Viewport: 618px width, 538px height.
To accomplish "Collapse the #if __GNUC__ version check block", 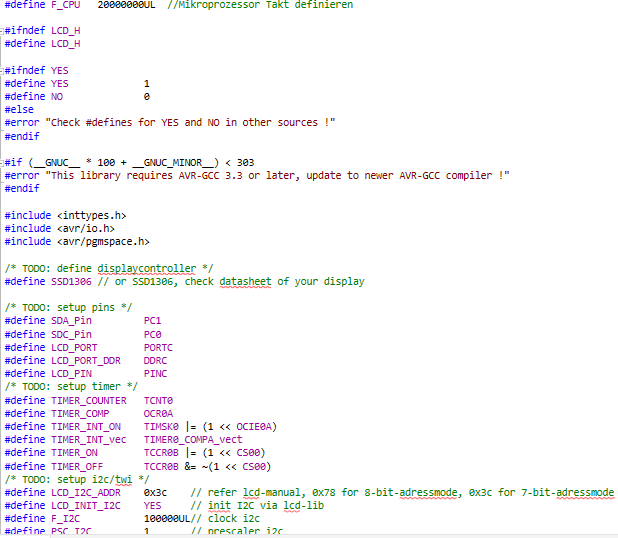I will 2,163.
